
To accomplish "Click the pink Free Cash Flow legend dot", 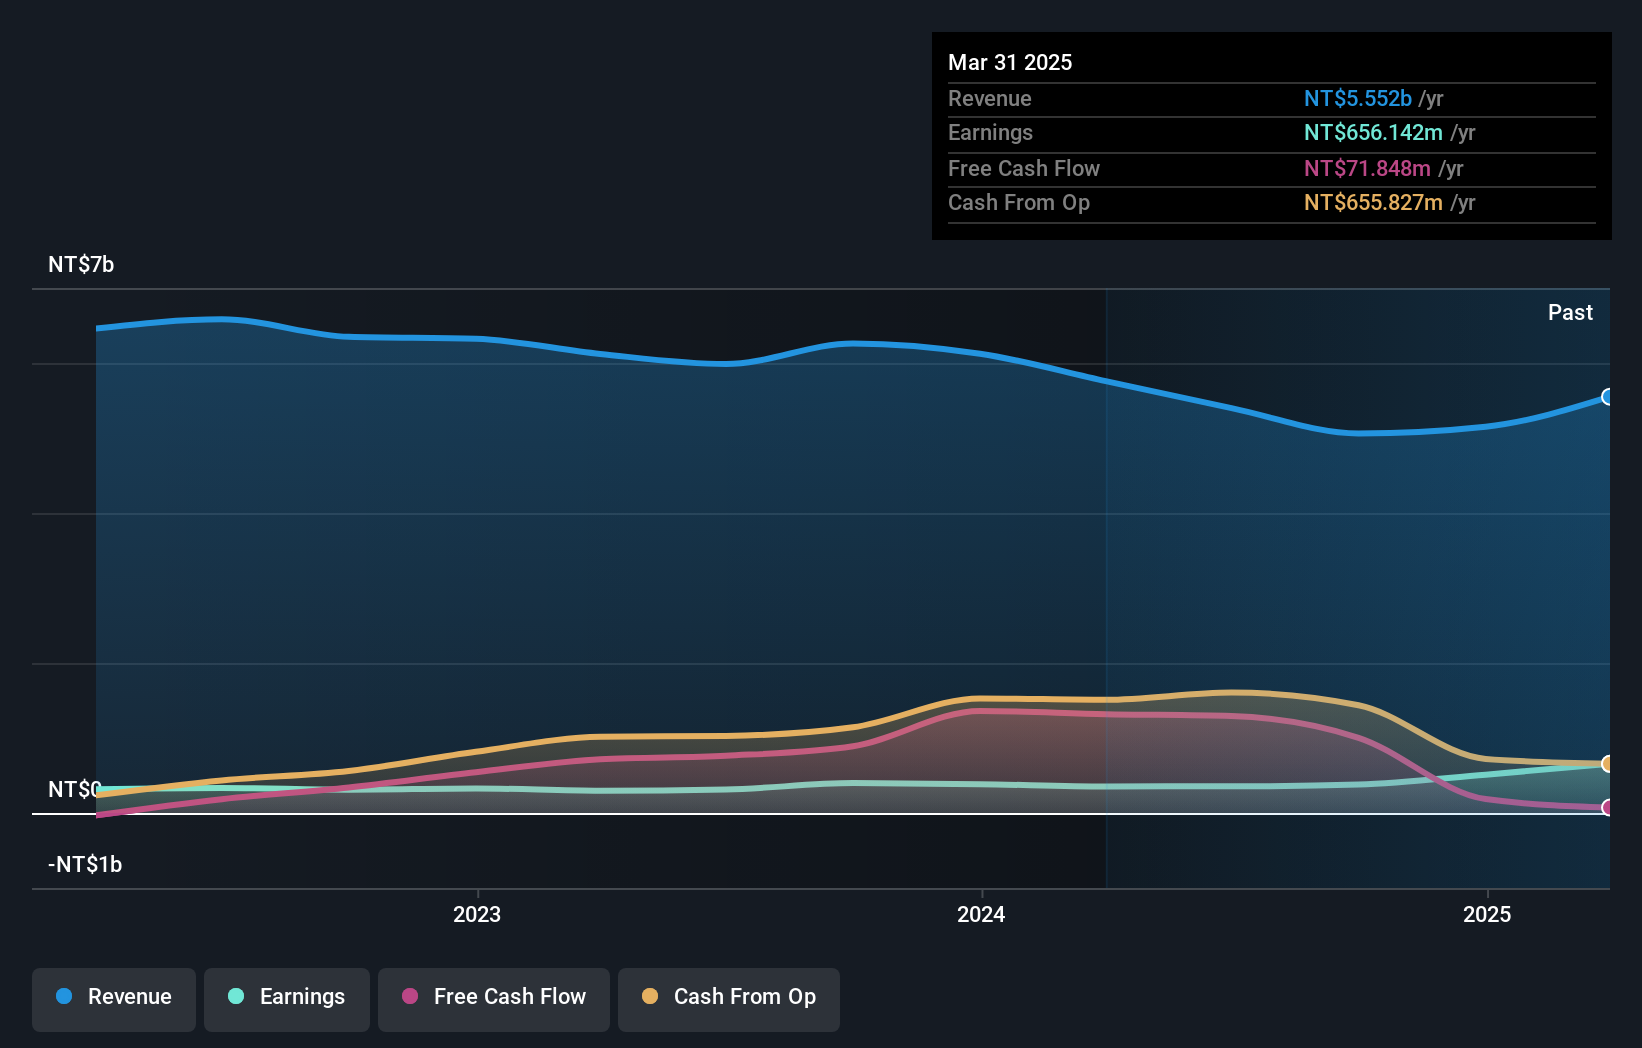I will (x=410, y=996).
